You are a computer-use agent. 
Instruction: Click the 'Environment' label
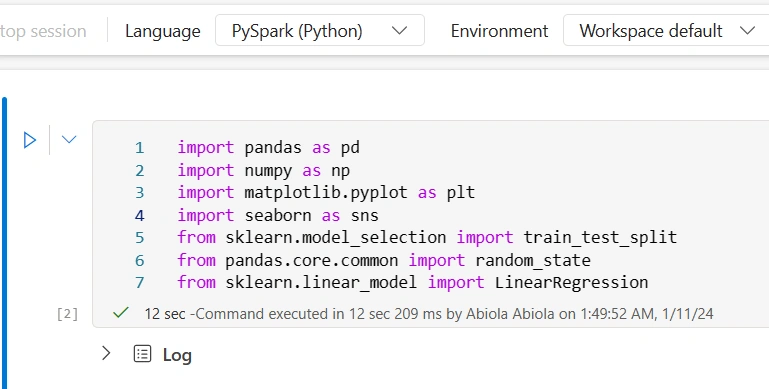click(x=499, y=31)
